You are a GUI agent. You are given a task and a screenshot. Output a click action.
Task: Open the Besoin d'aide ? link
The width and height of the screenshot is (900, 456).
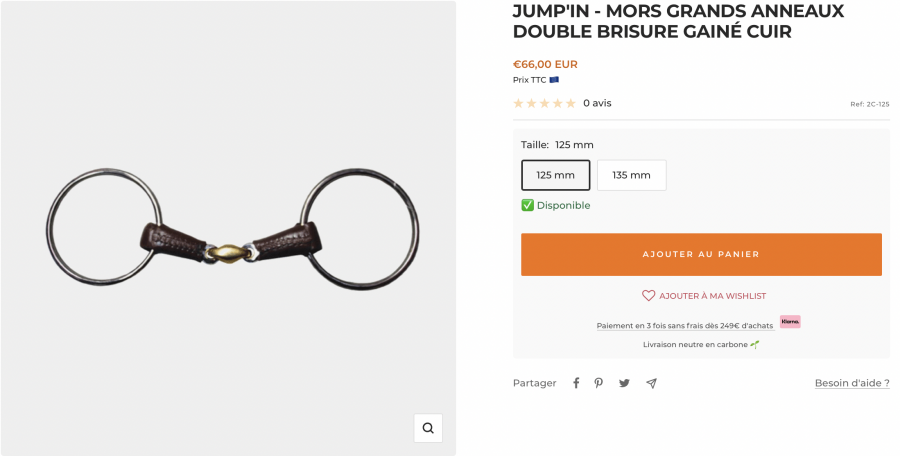pos(852,383)
